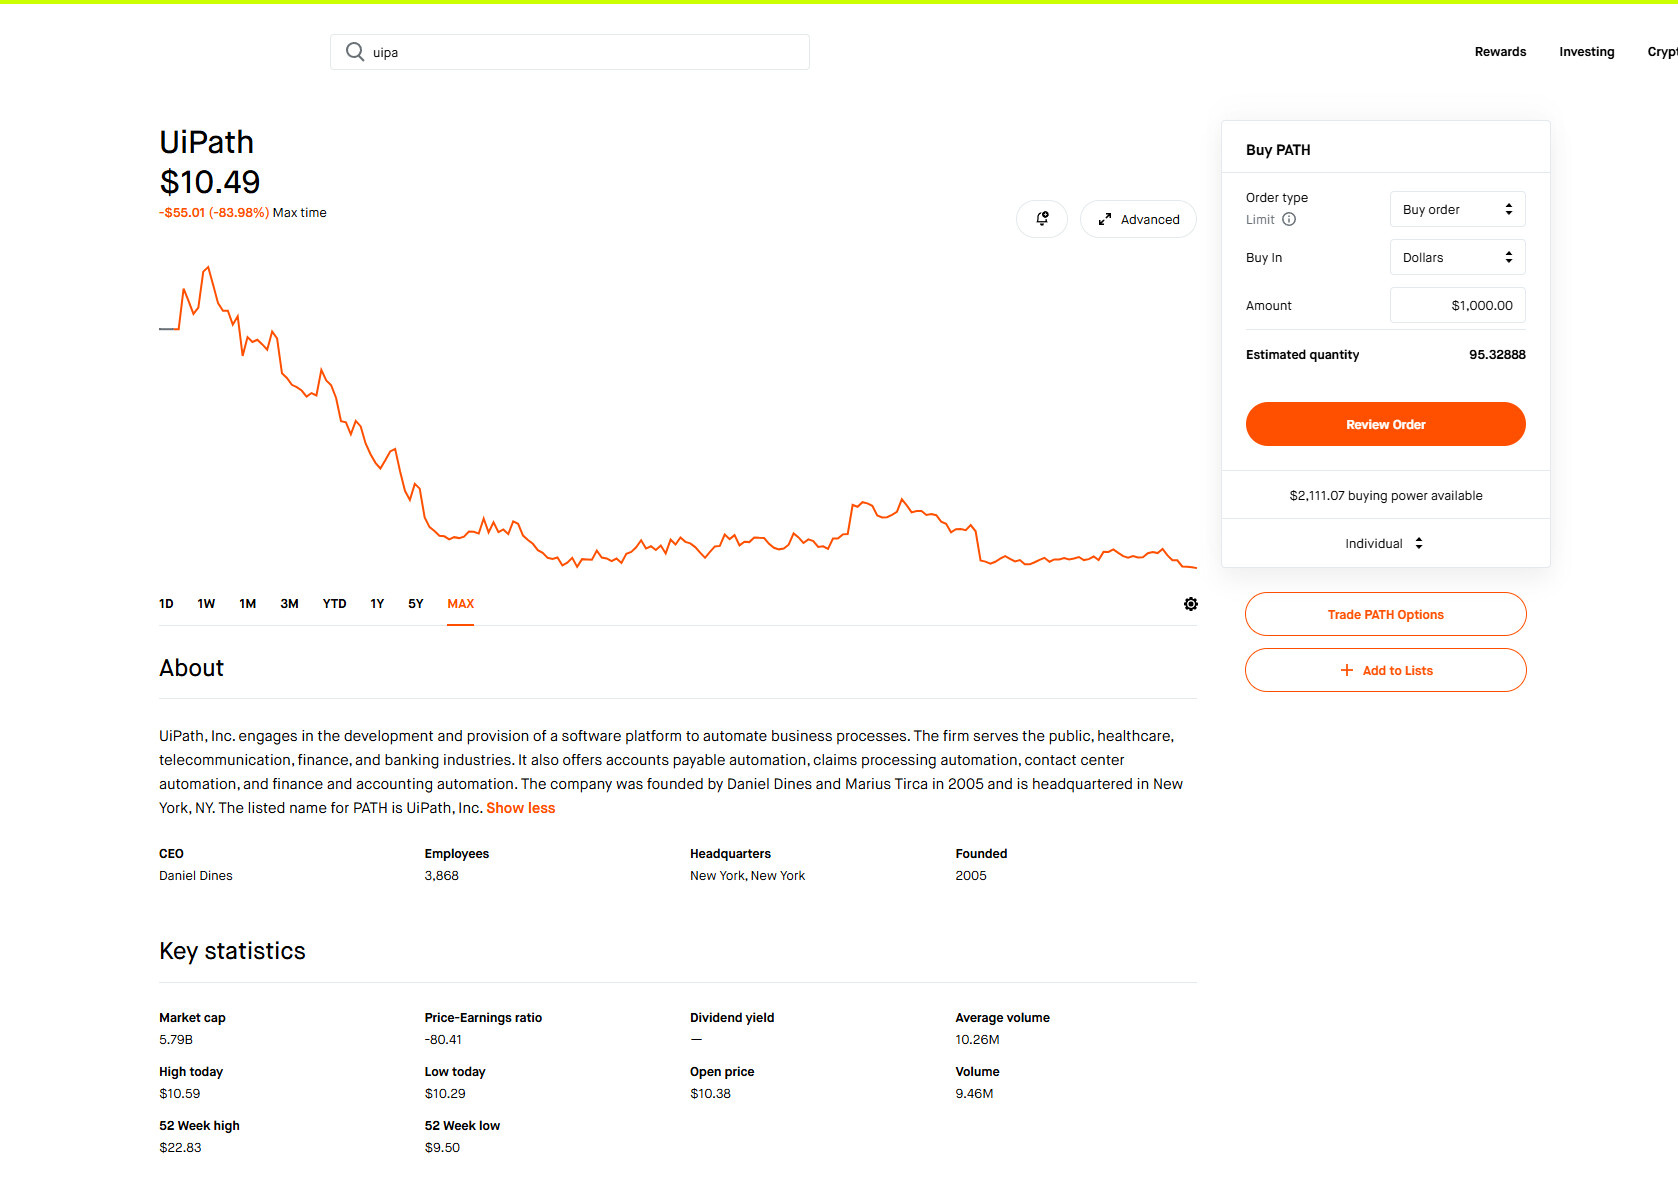Click Show less in About section
1678x1196 pixels.
(521, 808)
